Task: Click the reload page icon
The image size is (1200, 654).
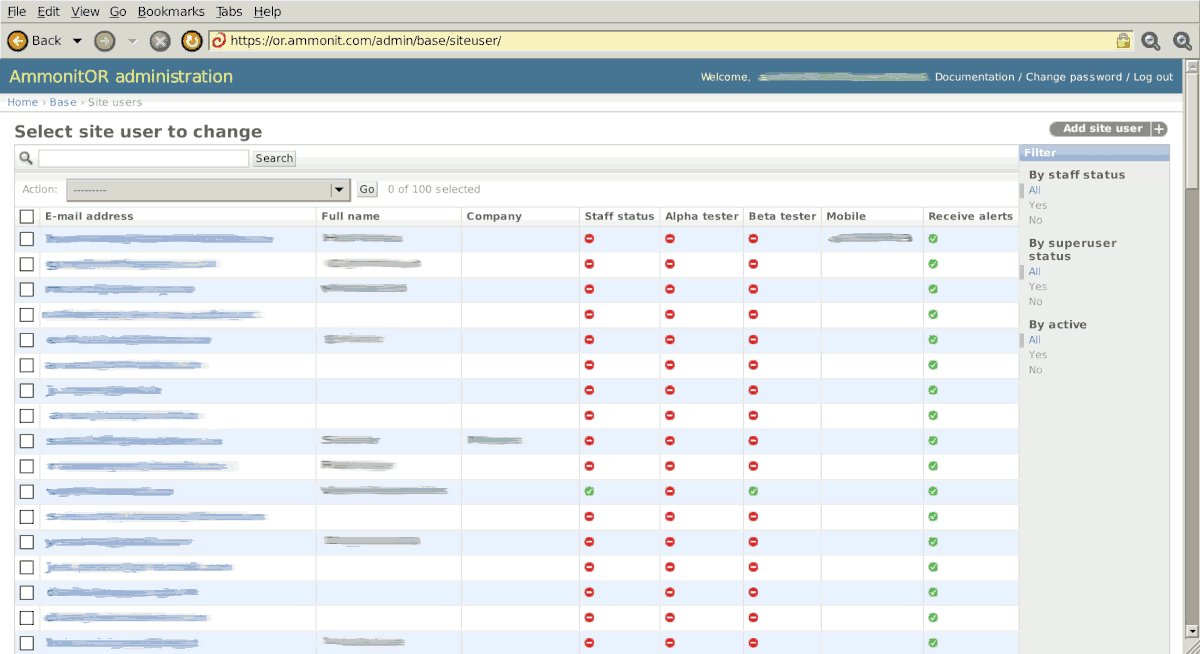Action: coord(190,41)
